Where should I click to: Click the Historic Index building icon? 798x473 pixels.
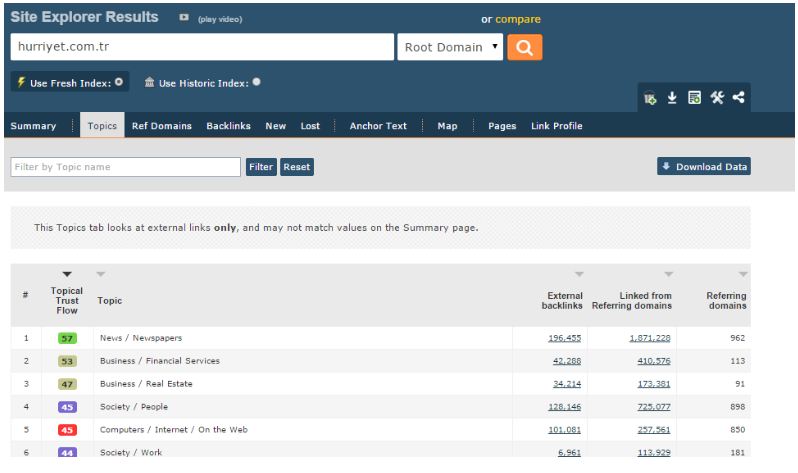coord(149,82)
